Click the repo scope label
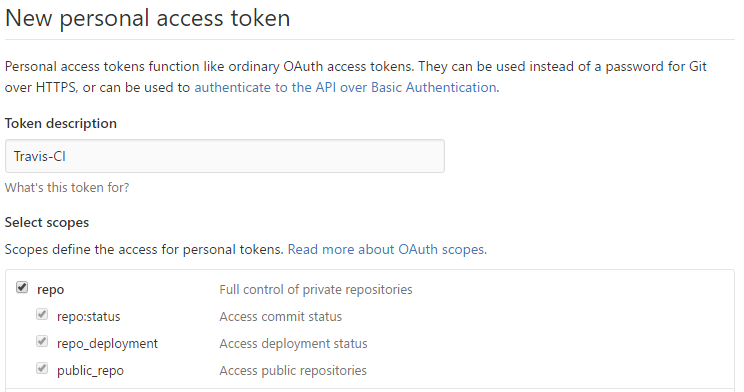This screenshot has height=392, width=744. (x=50, y=289)
